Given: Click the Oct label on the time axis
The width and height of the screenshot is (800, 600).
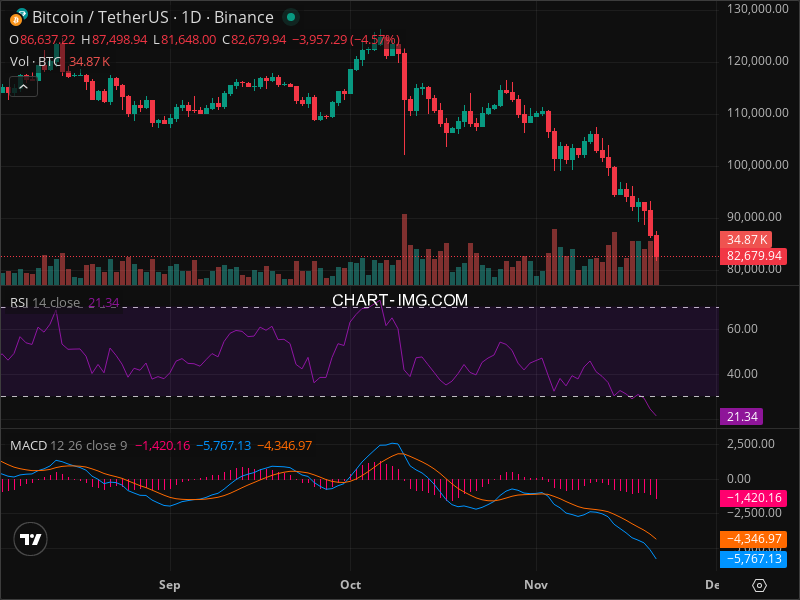Looking at the screenshot, I should tap(350, 583).
